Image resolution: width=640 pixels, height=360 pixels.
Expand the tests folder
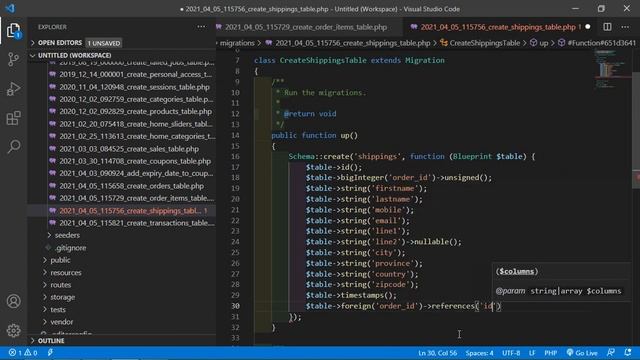pos(58,309)
